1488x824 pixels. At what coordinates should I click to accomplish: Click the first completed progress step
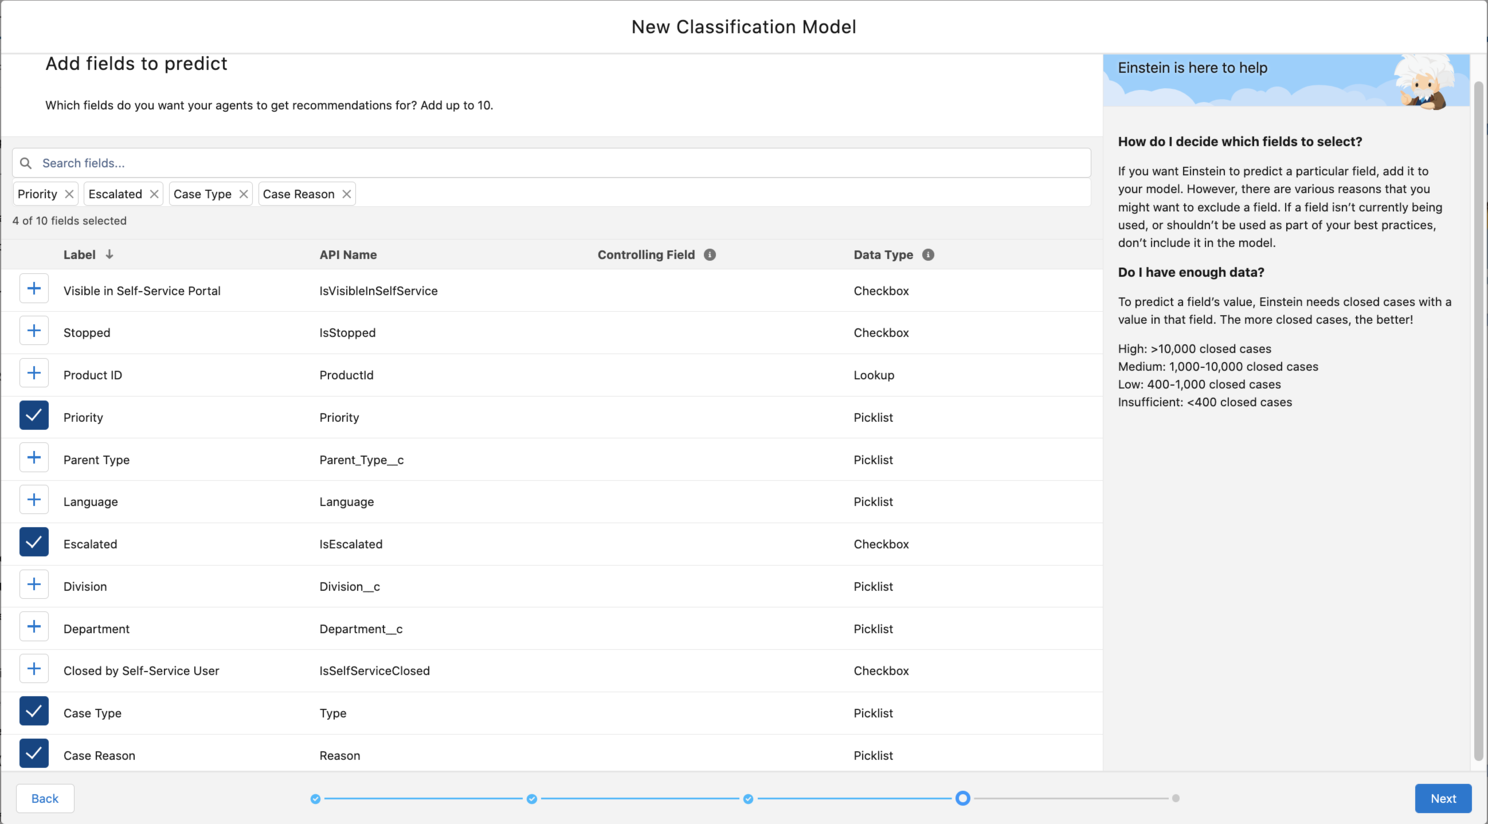pos(316,799)
